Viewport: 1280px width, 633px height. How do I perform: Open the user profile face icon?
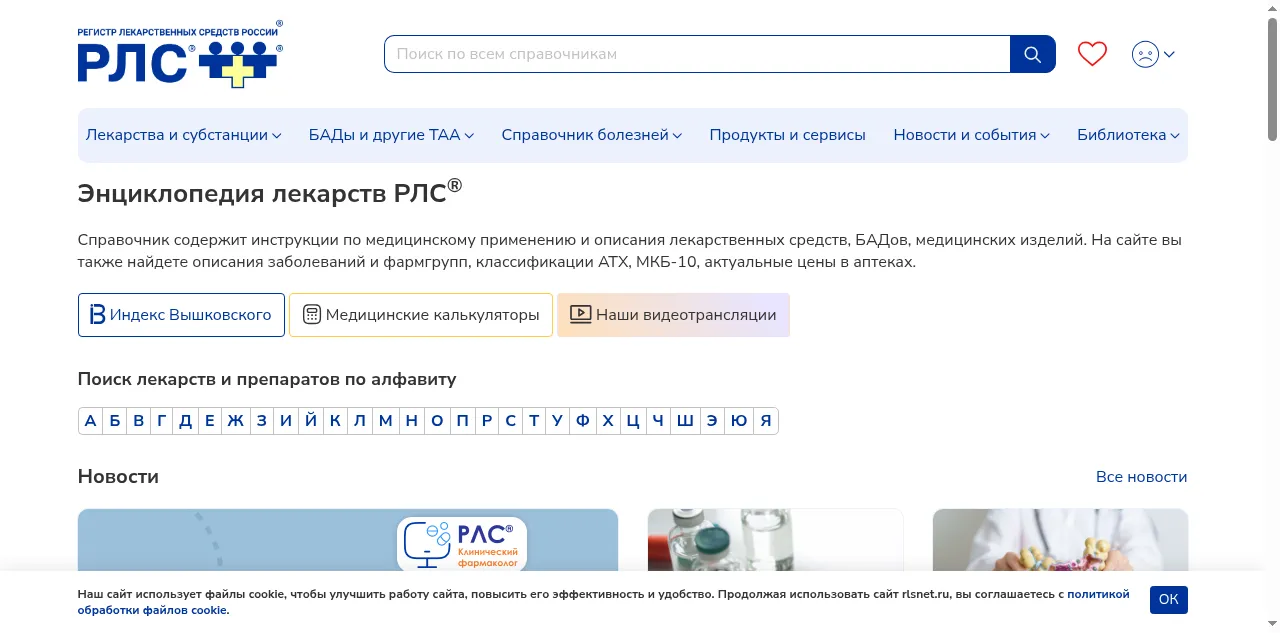[1145, 54]
